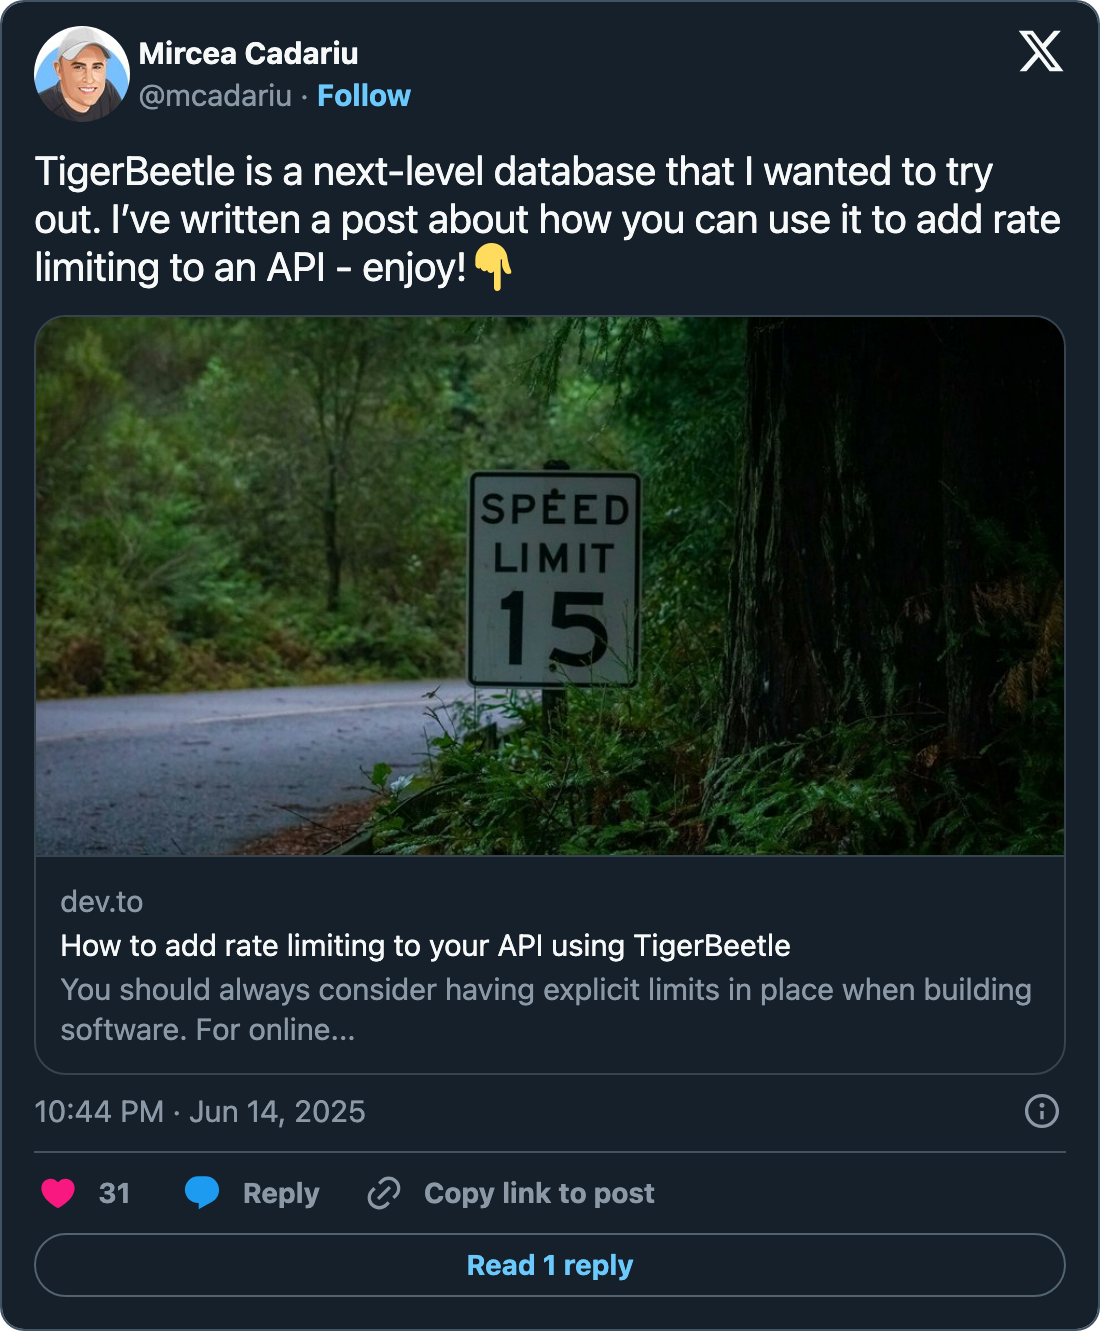Viewport: 1100px width, 1331px height.
Task: Open Mircea Cadariu's profile avatar
Action: pyautogui.click(x=82, y=74)
